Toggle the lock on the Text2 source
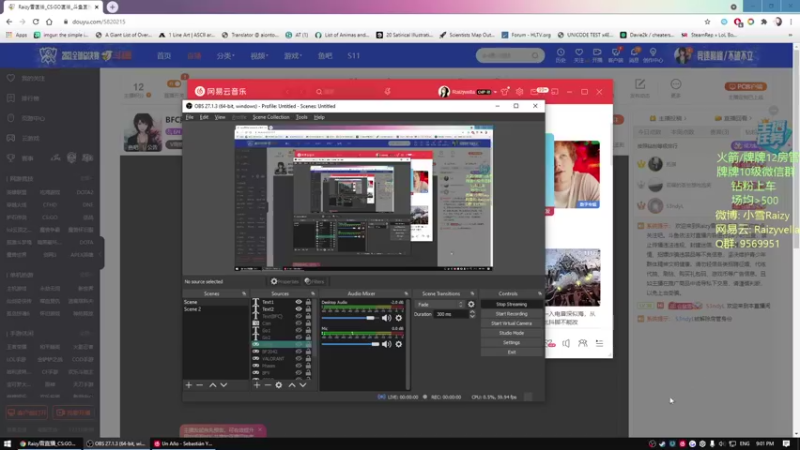The image size is (800, 450). click(x=308, y=309)
